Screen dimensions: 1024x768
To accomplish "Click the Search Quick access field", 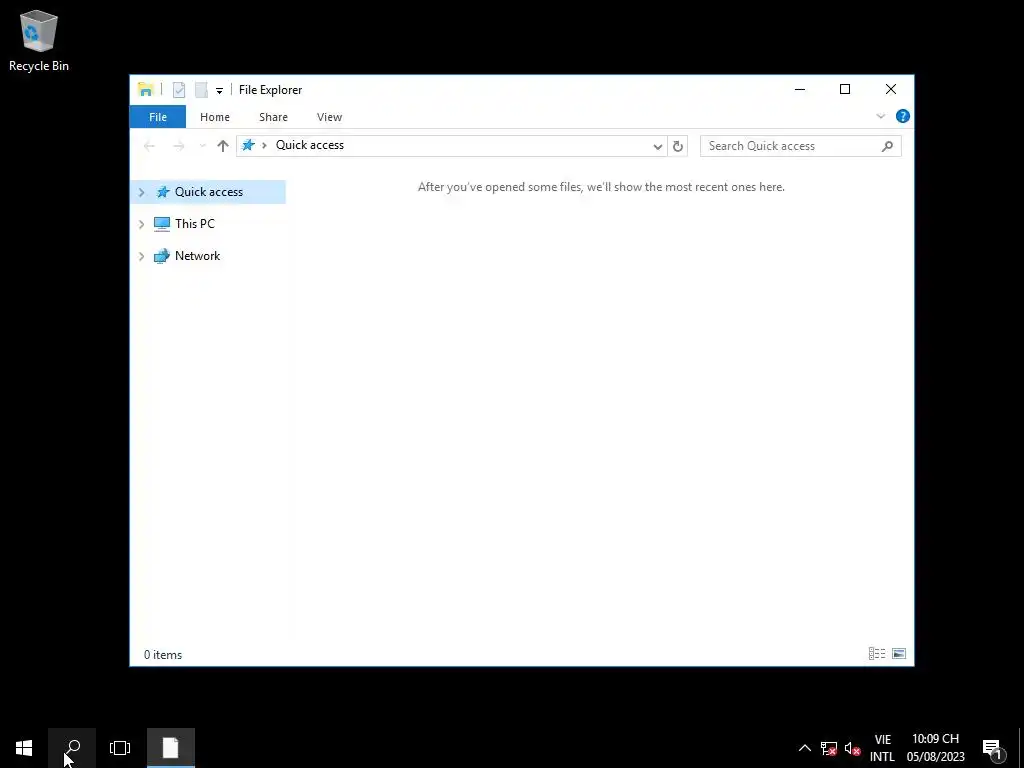I will click(x=800, y=146).
